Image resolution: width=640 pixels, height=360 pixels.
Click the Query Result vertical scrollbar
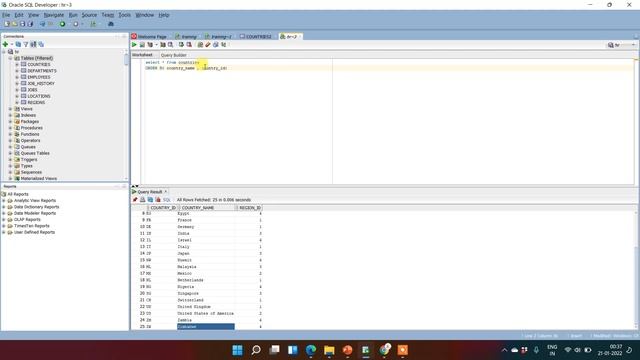click(x=637, y=269)
